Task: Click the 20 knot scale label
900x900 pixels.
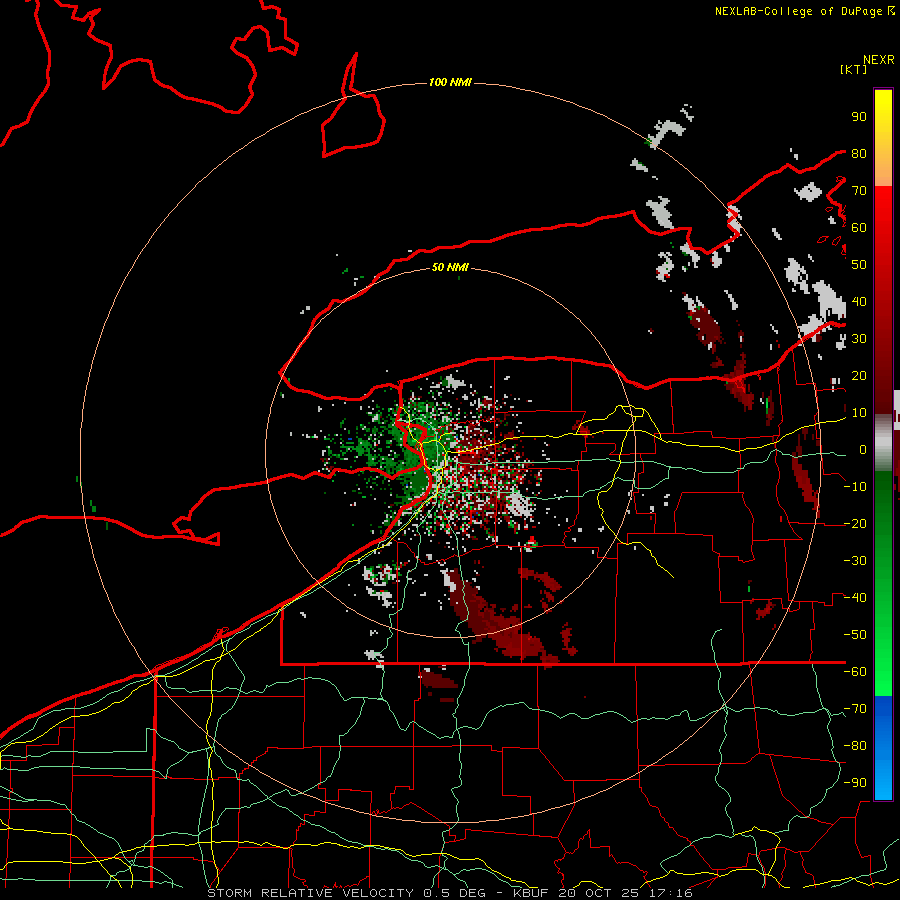Action: click(859, 375)
